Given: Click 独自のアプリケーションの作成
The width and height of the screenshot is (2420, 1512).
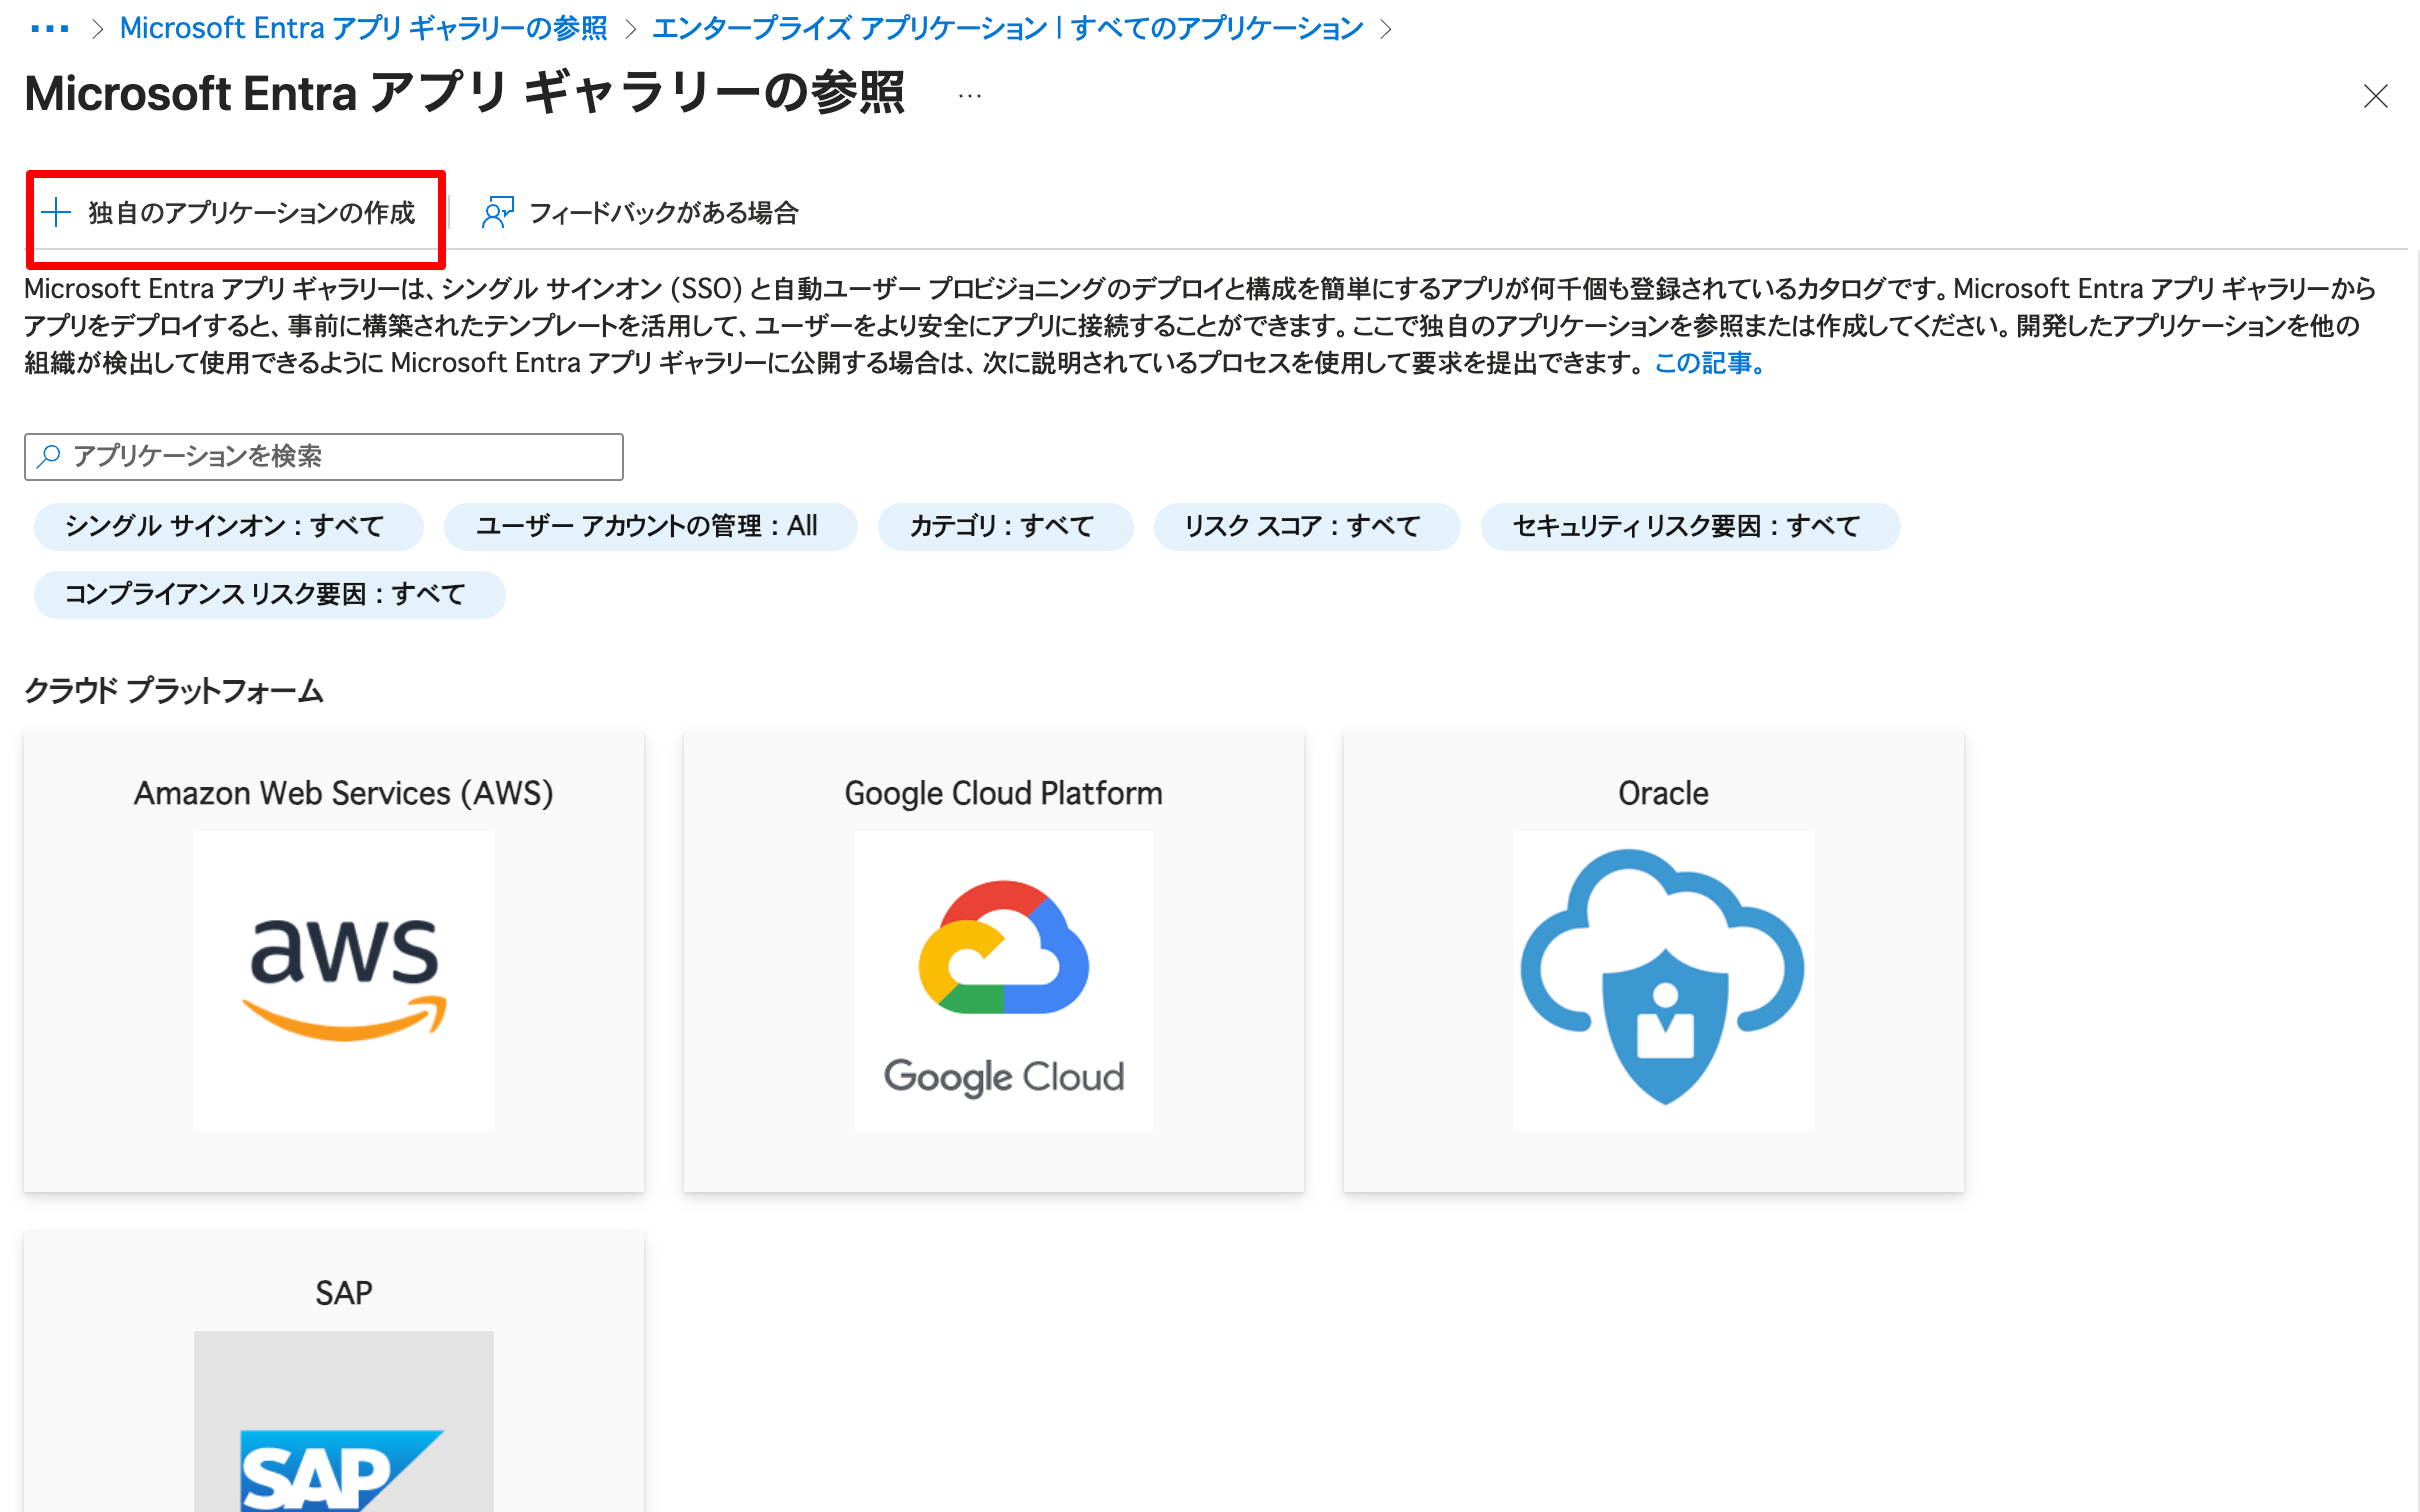Looking at the screenshot, I should [x=253, y=212].
